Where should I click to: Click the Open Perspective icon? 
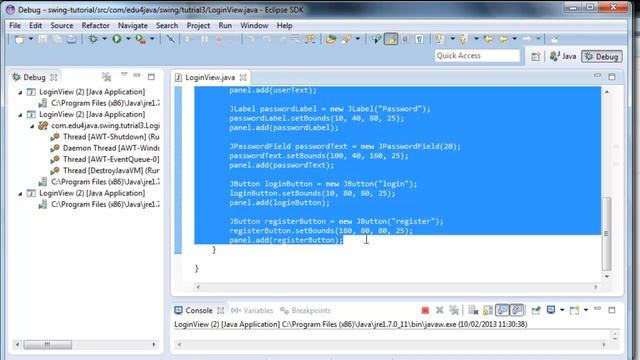pos(536,57)
